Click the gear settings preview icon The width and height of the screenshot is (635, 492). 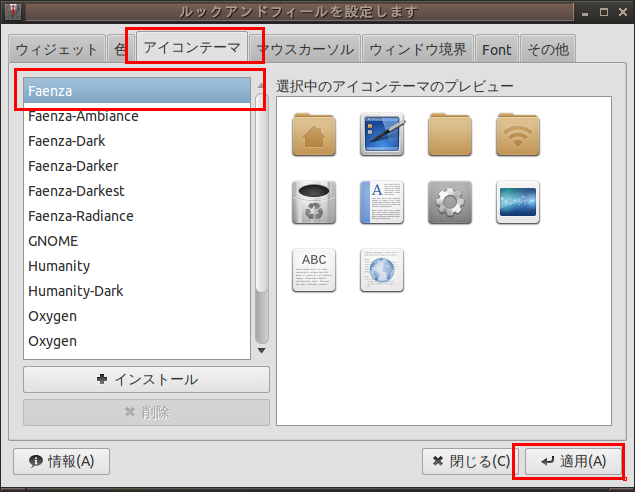pyautogui.click(x=450, y=202)
